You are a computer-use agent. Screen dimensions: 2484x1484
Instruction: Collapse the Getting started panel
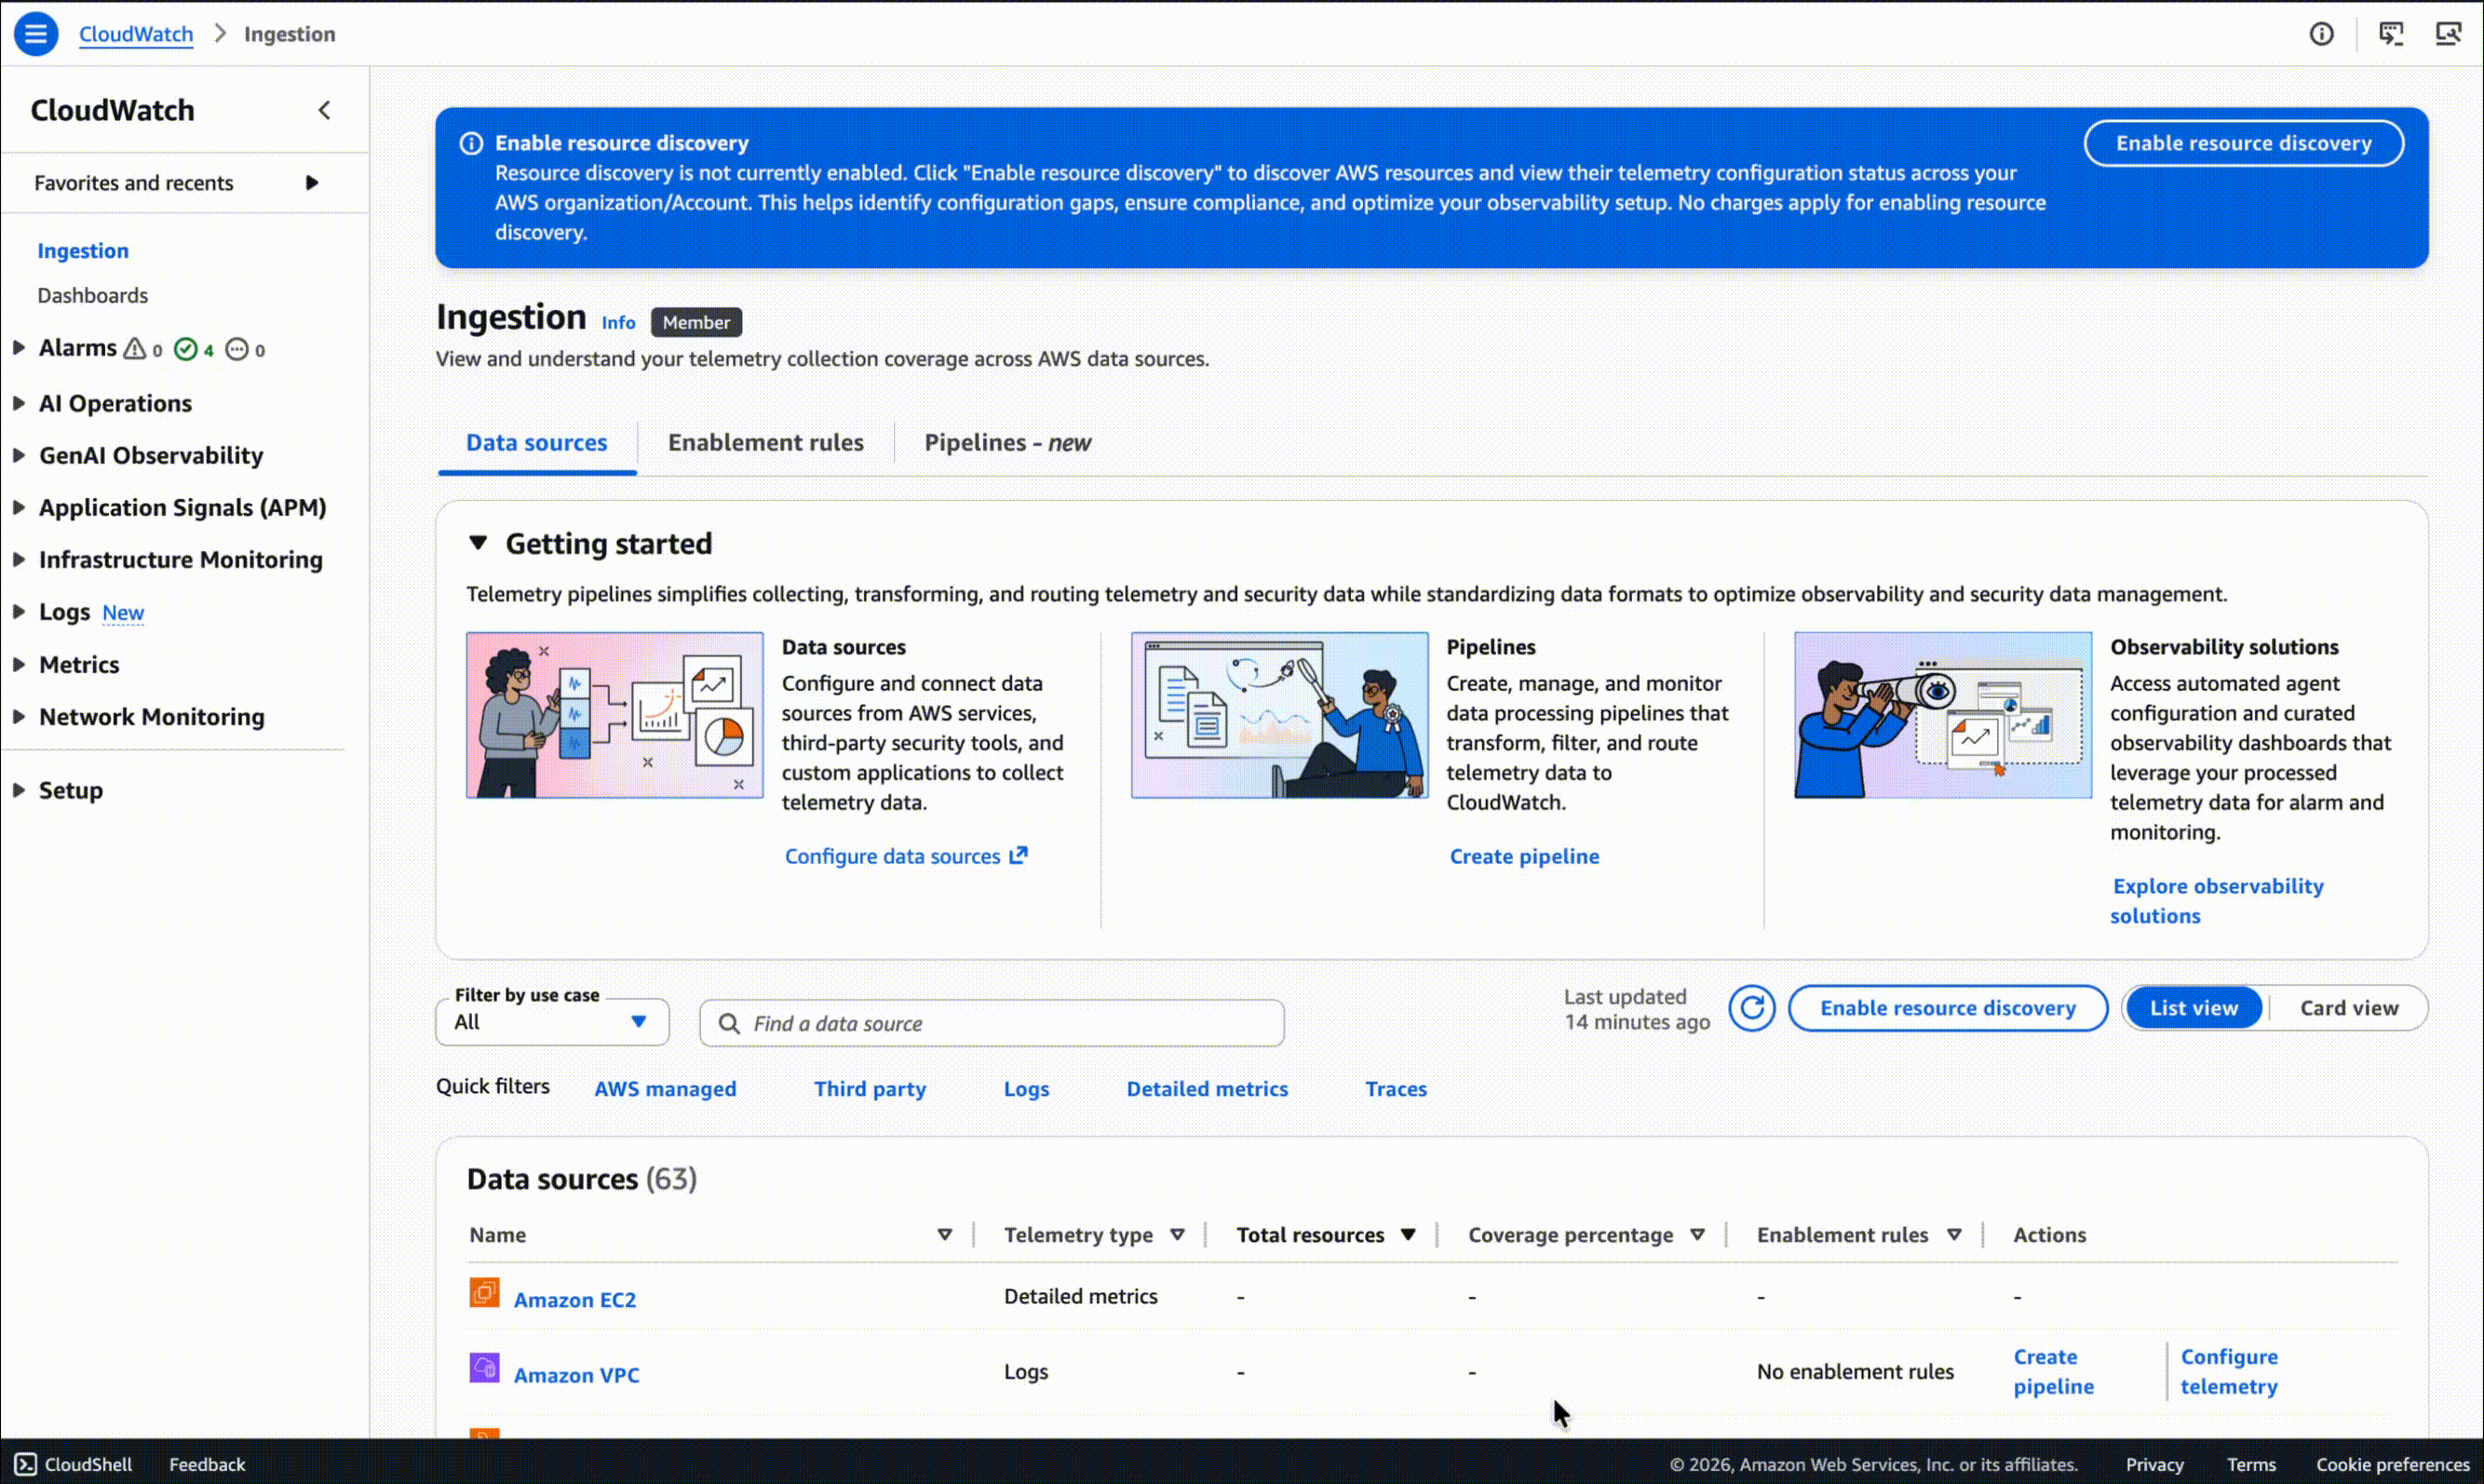tap(478, 543)
